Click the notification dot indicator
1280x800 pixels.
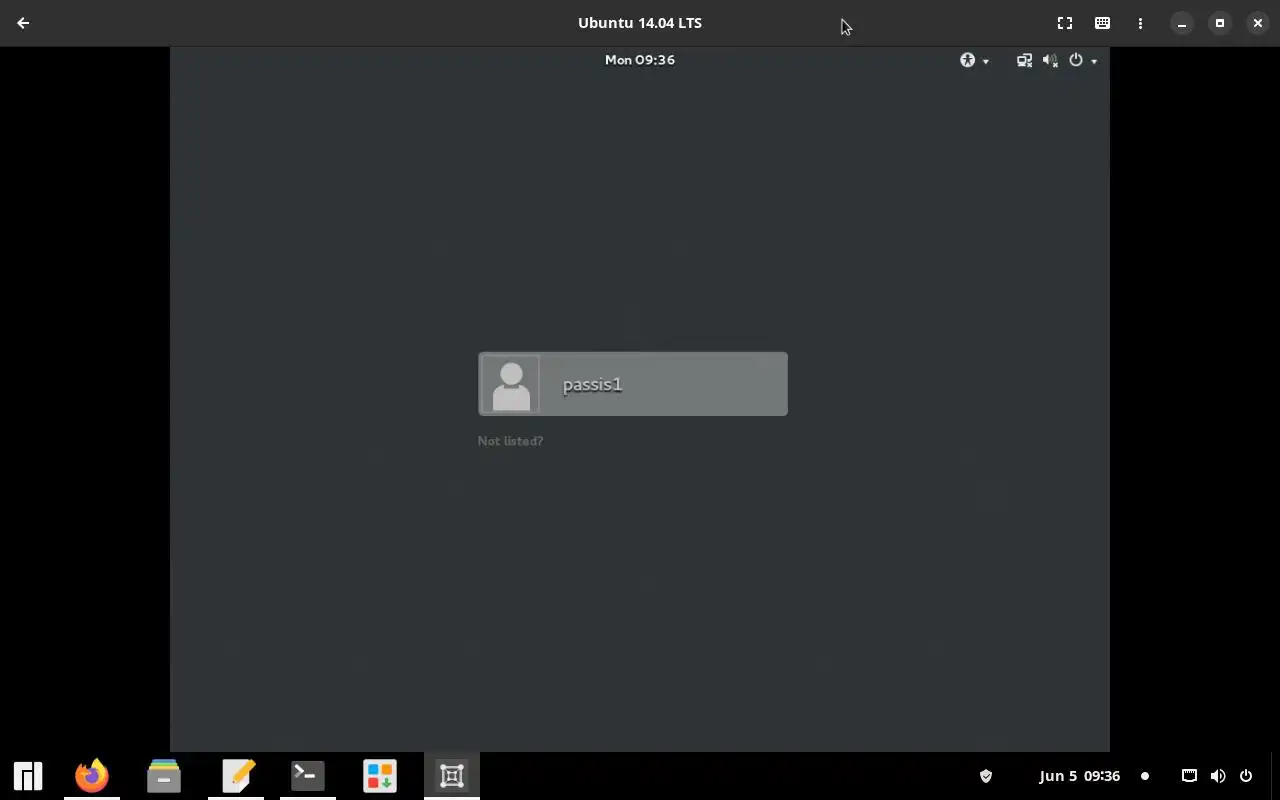[x=1145, y=776]
